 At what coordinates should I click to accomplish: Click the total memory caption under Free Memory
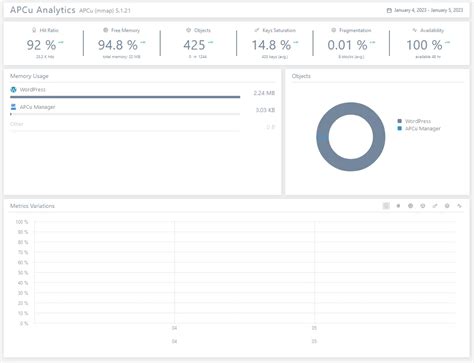(x=121, y=57)
